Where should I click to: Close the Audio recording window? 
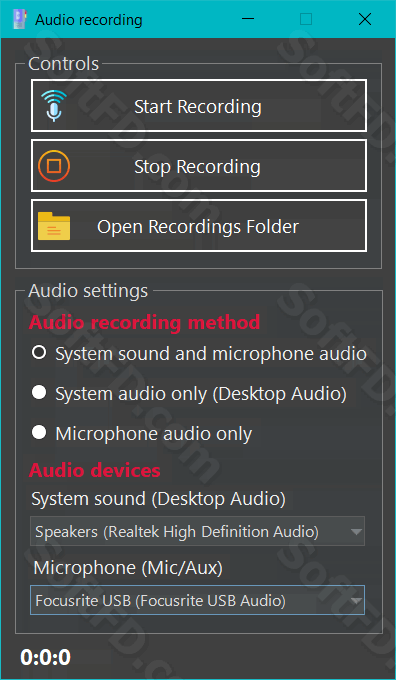[x=365, y=19]
